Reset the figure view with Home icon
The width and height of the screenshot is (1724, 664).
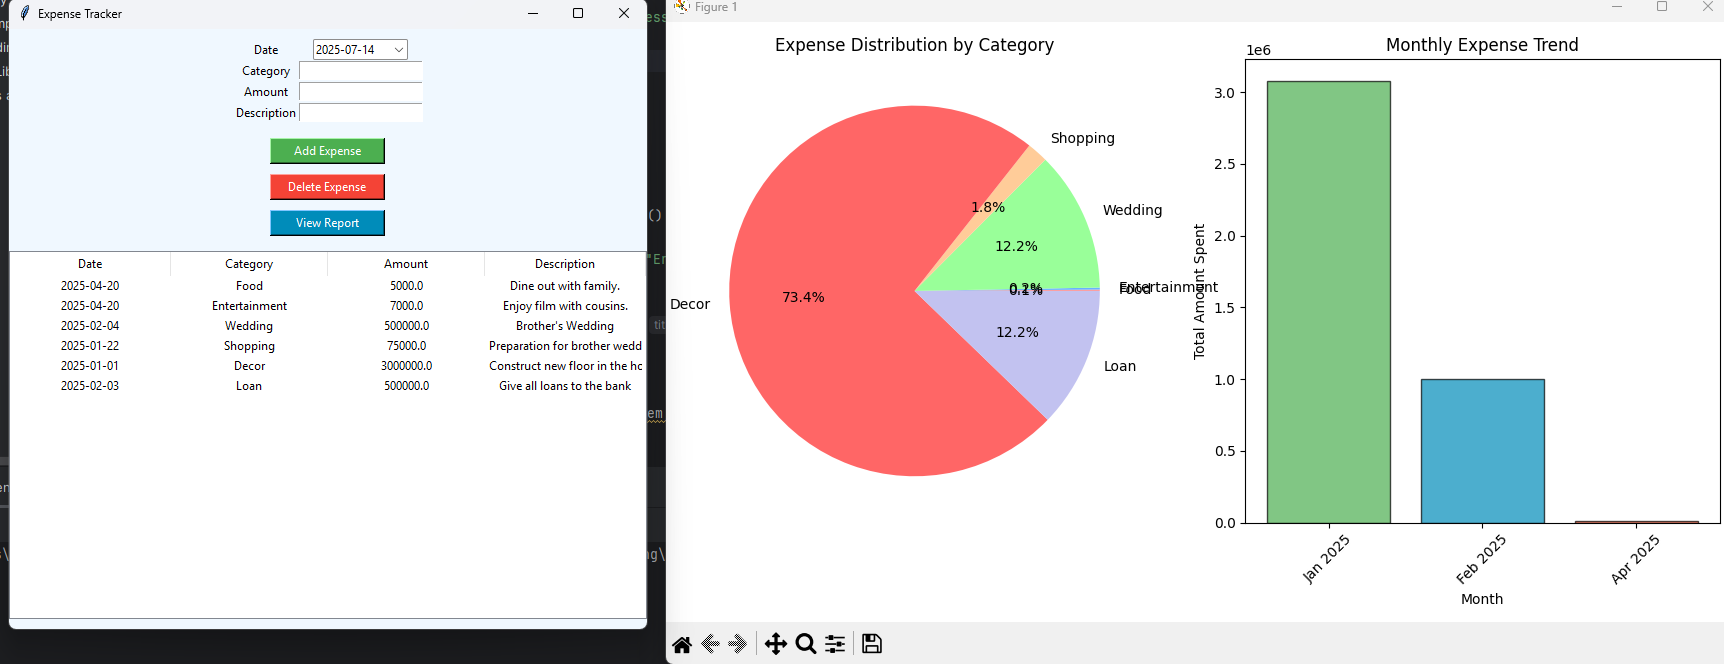tap(682, 644)
